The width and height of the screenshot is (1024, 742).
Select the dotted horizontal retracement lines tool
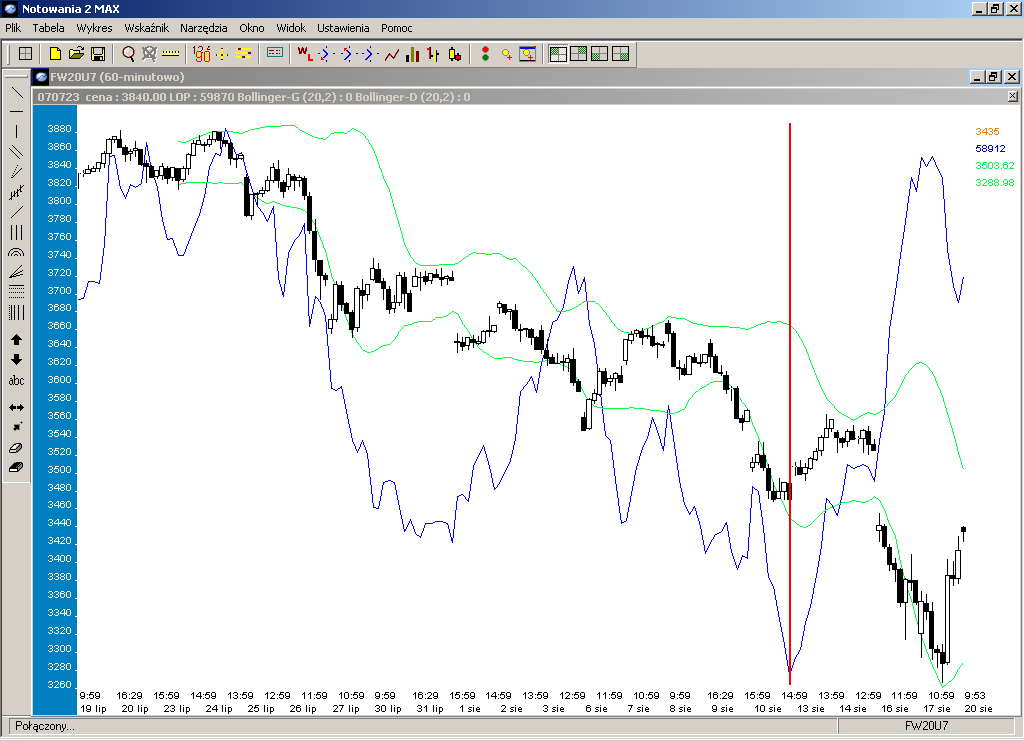click(x=16, y=292)
